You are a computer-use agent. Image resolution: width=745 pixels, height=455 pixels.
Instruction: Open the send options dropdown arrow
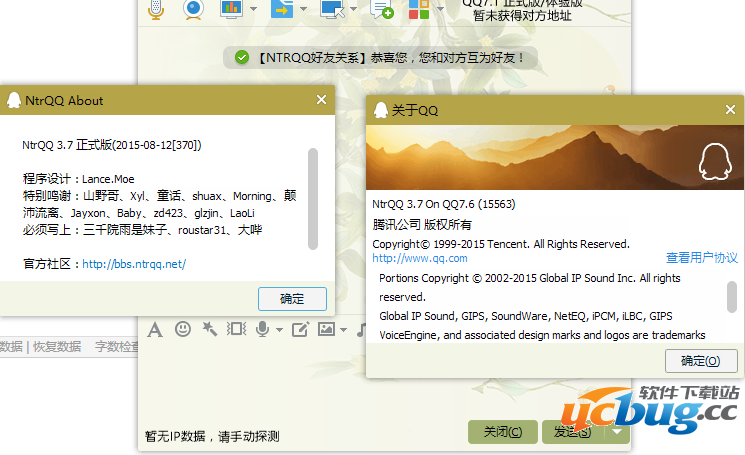pyautogui.click(x=619, y=432)
